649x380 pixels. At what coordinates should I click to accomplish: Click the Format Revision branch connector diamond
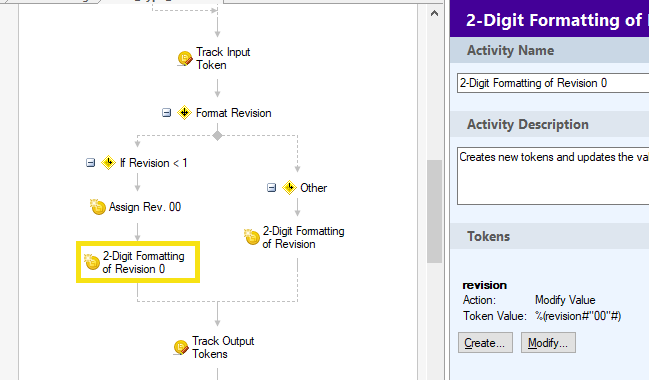click(x=217, y=135)
